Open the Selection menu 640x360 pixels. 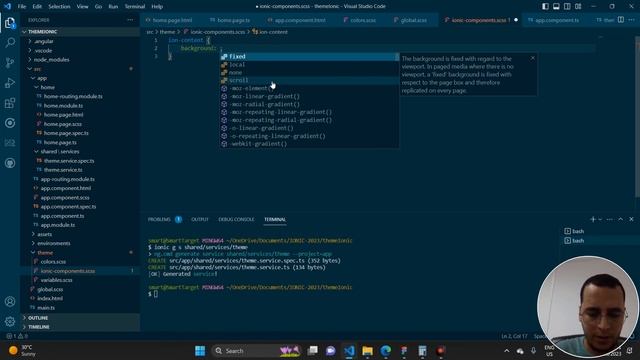pyautogui.click(x=59, y=7)
